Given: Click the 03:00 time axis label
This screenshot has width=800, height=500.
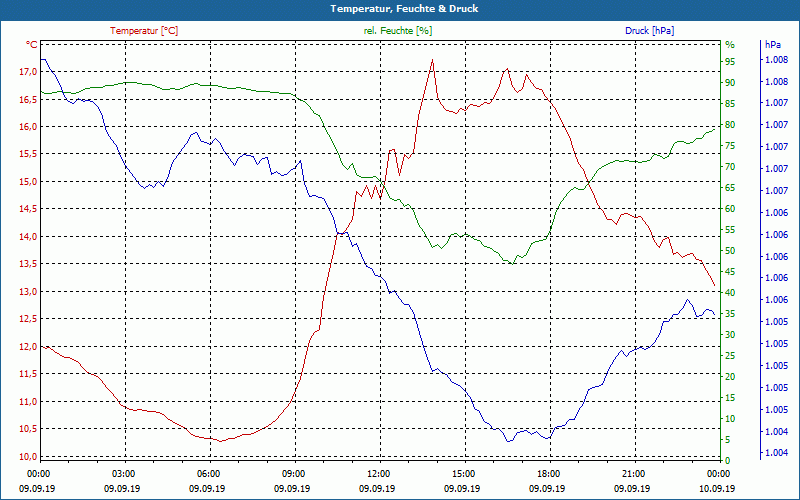Looking at the screenshot, I should point(125,474).
